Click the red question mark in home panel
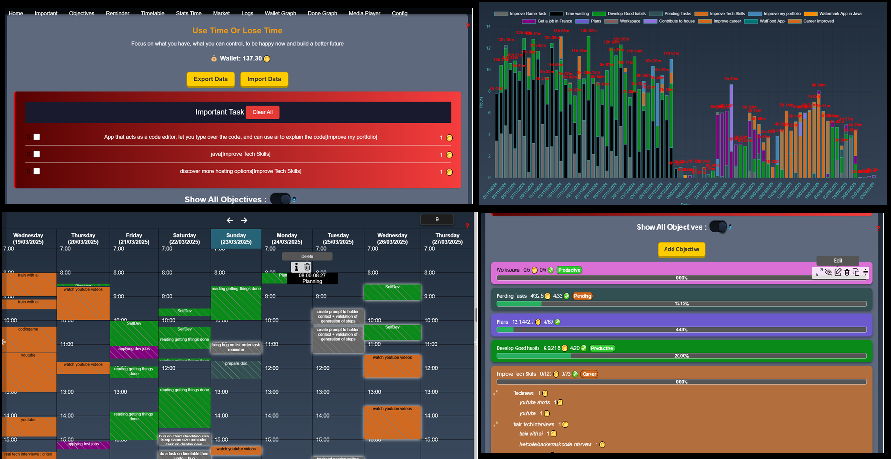 [467, 26]
